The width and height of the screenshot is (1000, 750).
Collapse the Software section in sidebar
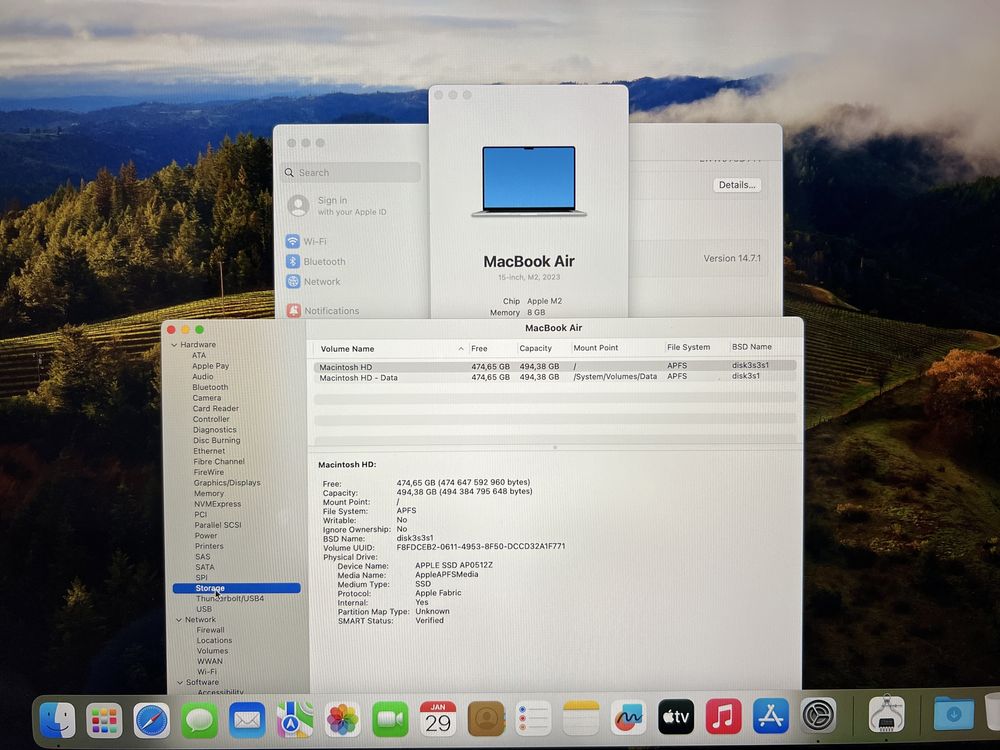180,682
